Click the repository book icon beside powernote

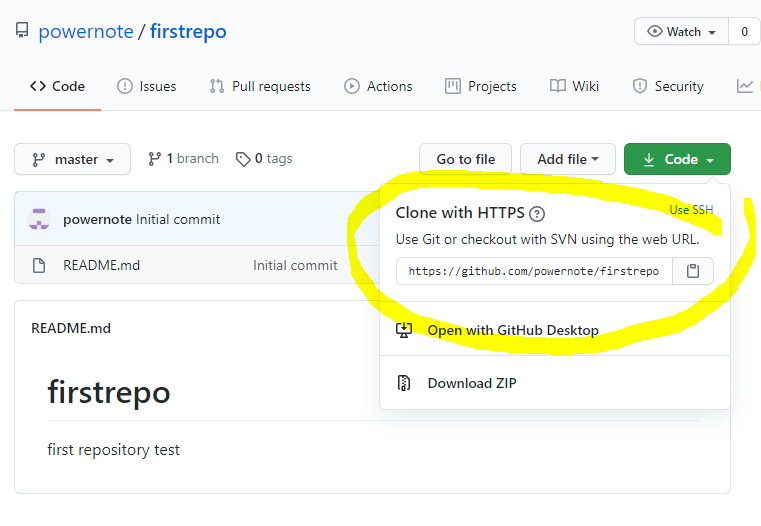[x=22, y=31]
